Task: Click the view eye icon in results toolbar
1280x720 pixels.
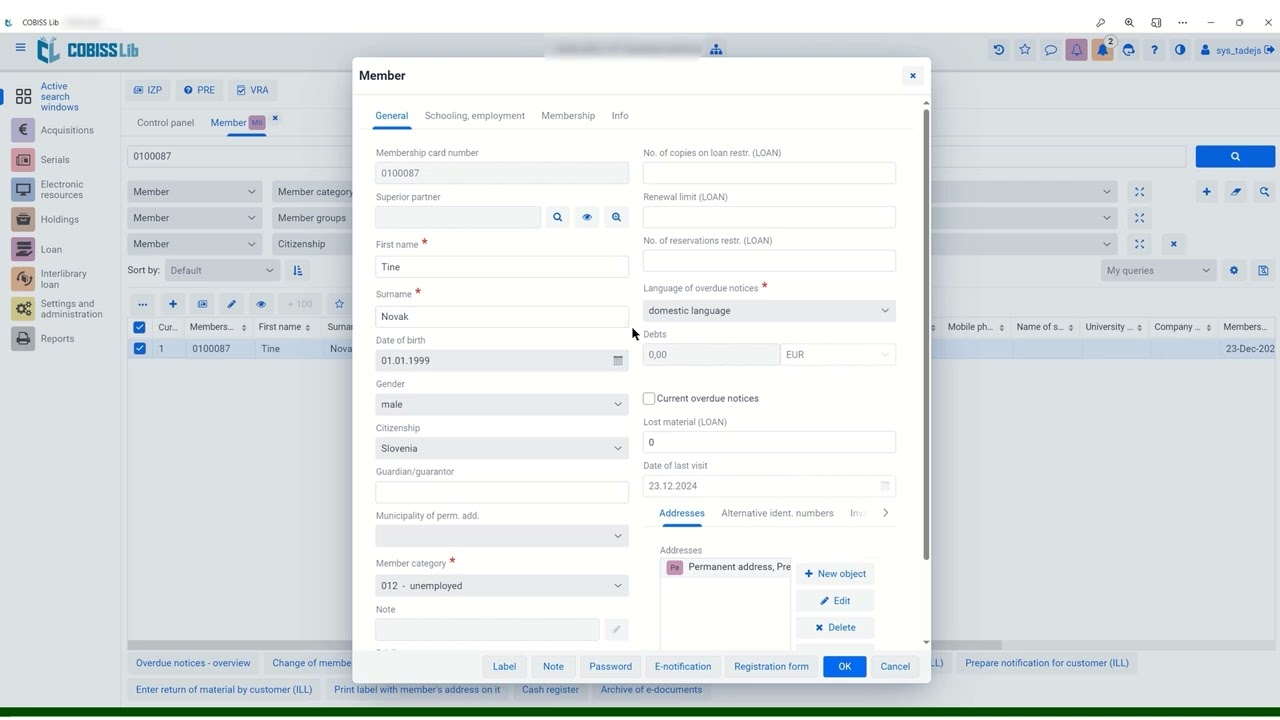Action: [x=261, y=304]
